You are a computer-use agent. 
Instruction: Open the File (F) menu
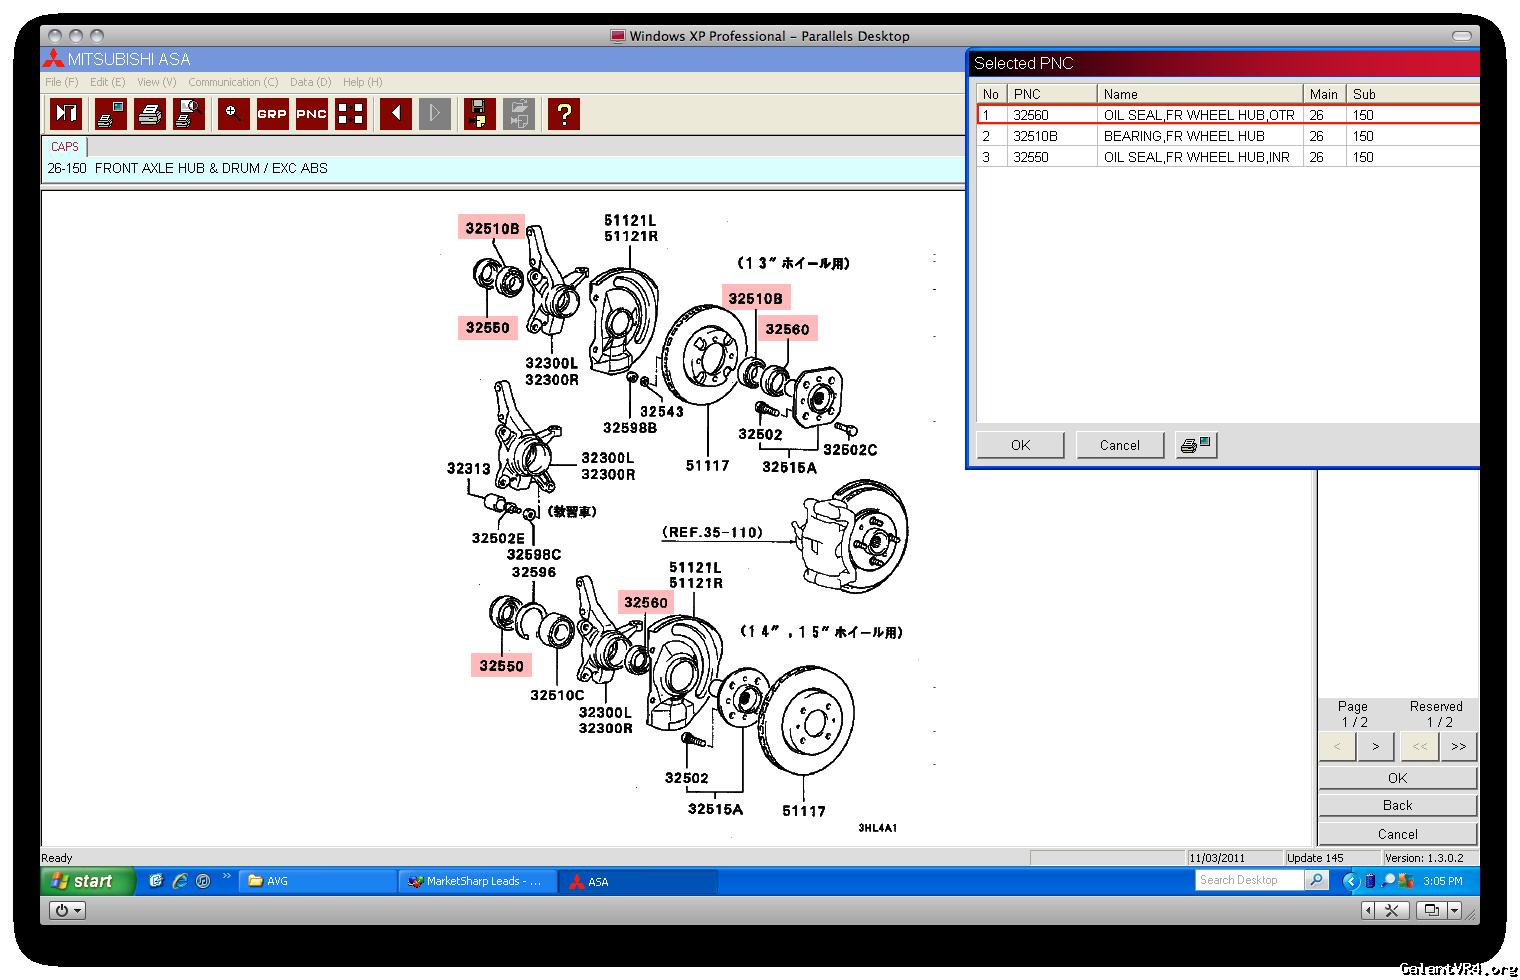pyautogui.click(x=61, y=82)
